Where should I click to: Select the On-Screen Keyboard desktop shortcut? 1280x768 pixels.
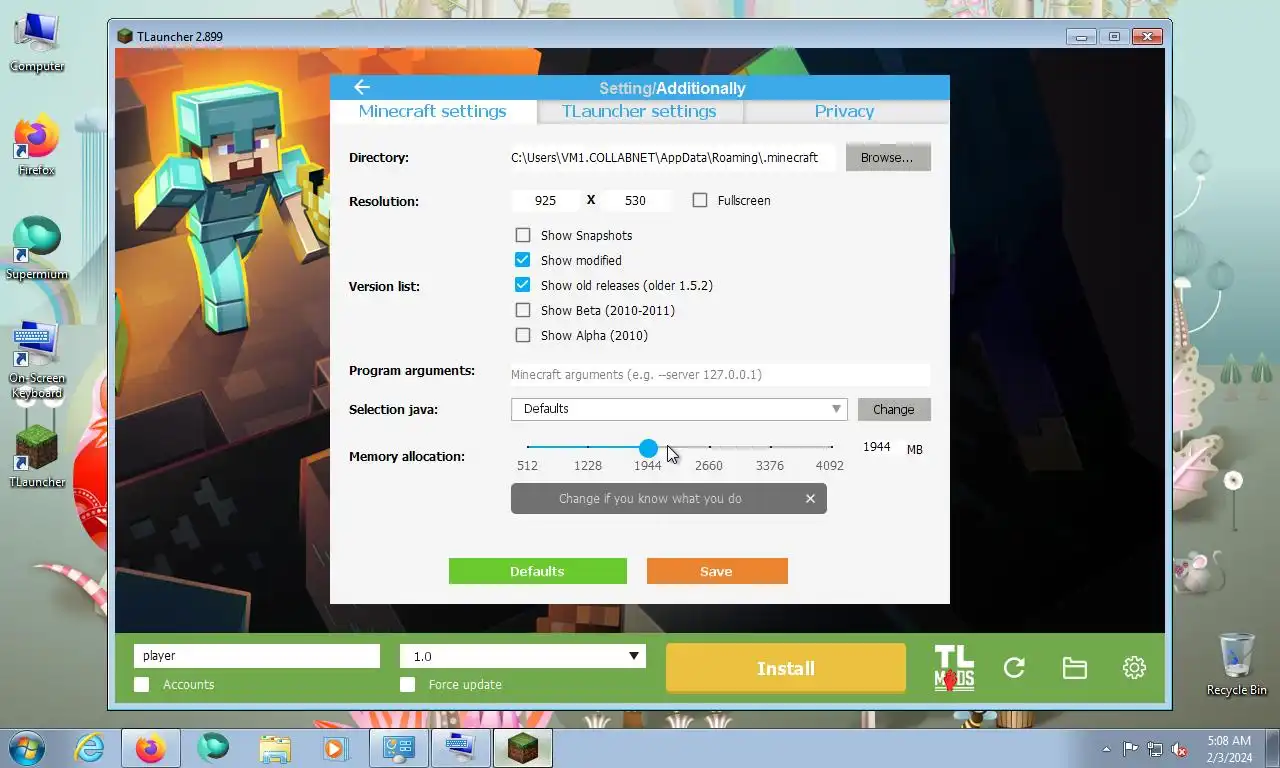(x=37, y=360)
